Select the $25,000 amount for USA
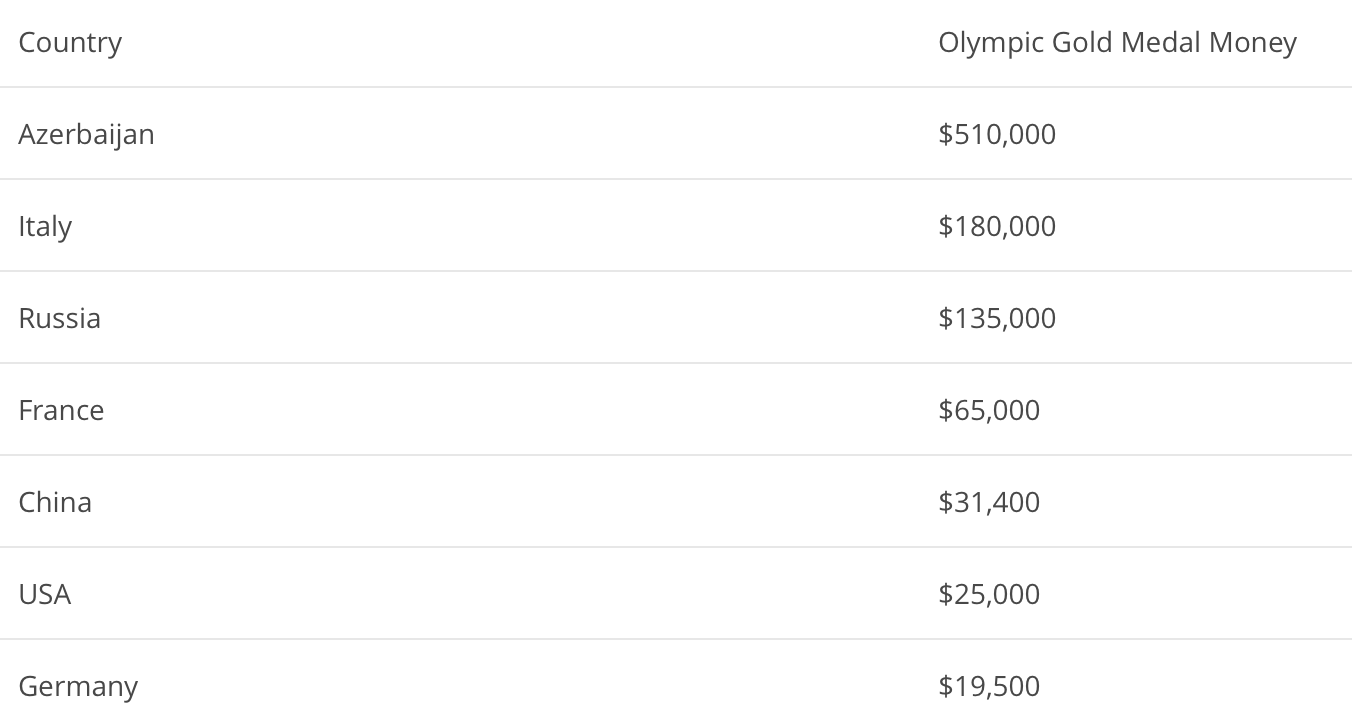This screenshot has height=720, width=1352. [989, 594]
